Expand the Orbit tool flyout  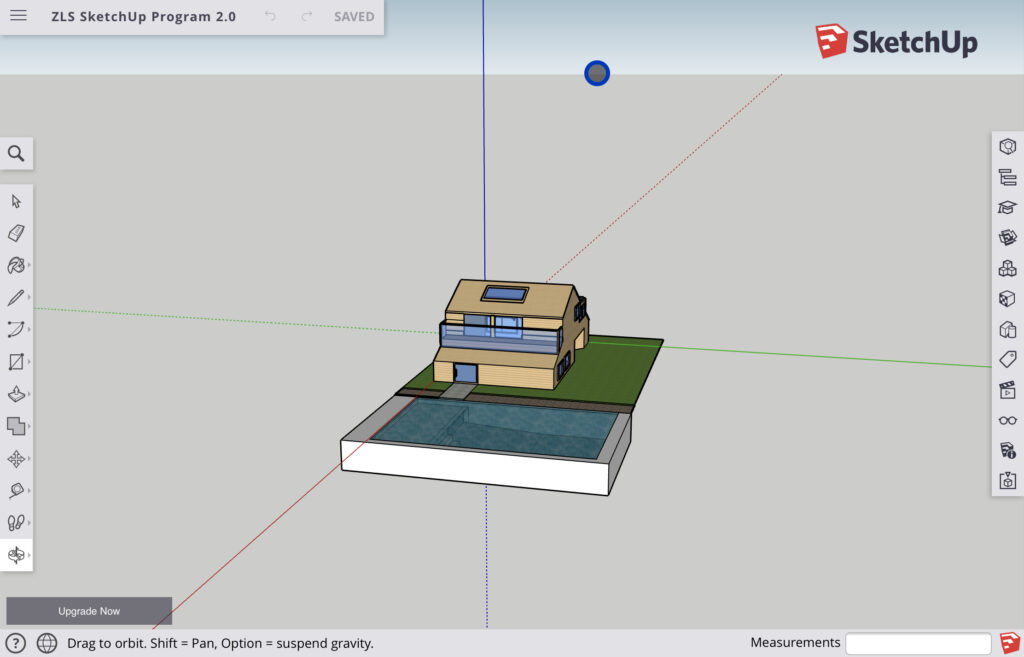(x=29, y=555)
